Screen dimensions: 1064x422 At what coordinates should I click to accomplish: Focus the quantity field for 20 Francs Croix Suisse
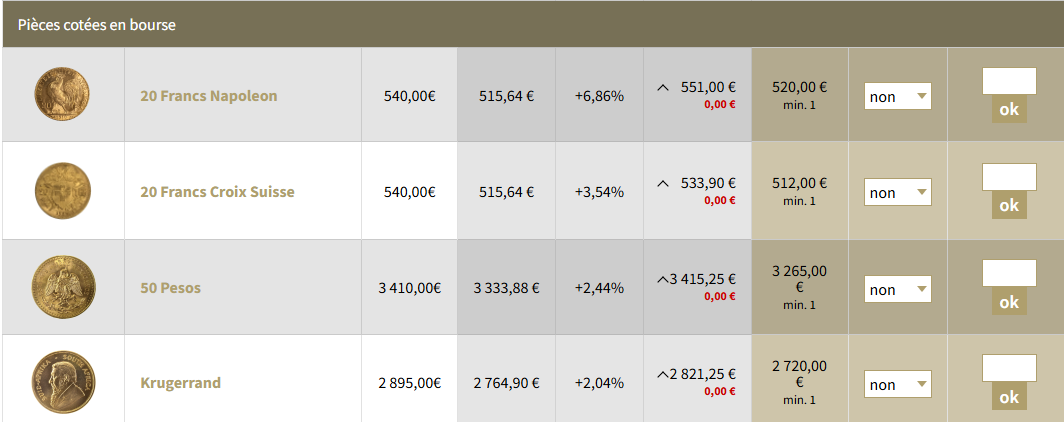[x=1009, y=177]
